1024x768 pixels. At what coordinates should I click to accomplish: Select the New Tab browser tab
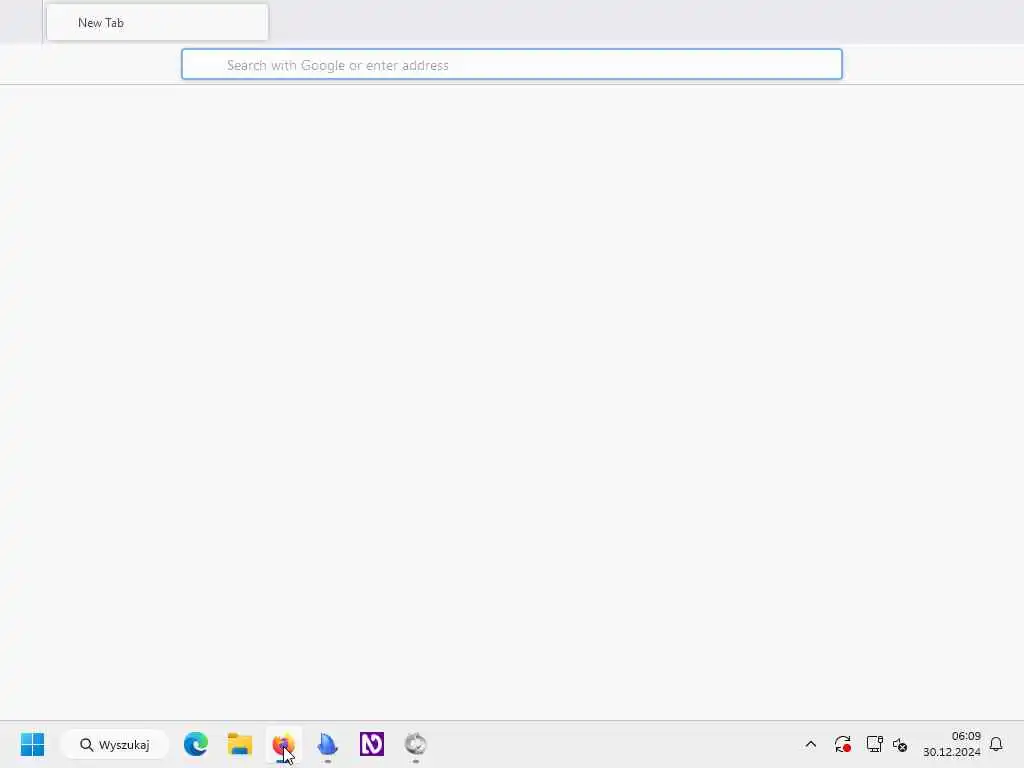point(157,22)
